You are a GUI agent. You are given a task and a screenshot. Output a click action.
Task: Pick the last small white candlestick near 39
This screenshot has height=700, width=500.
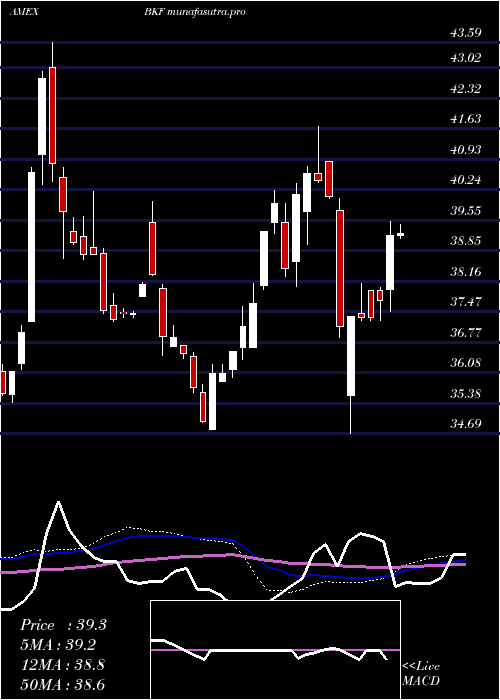[400, 234]
